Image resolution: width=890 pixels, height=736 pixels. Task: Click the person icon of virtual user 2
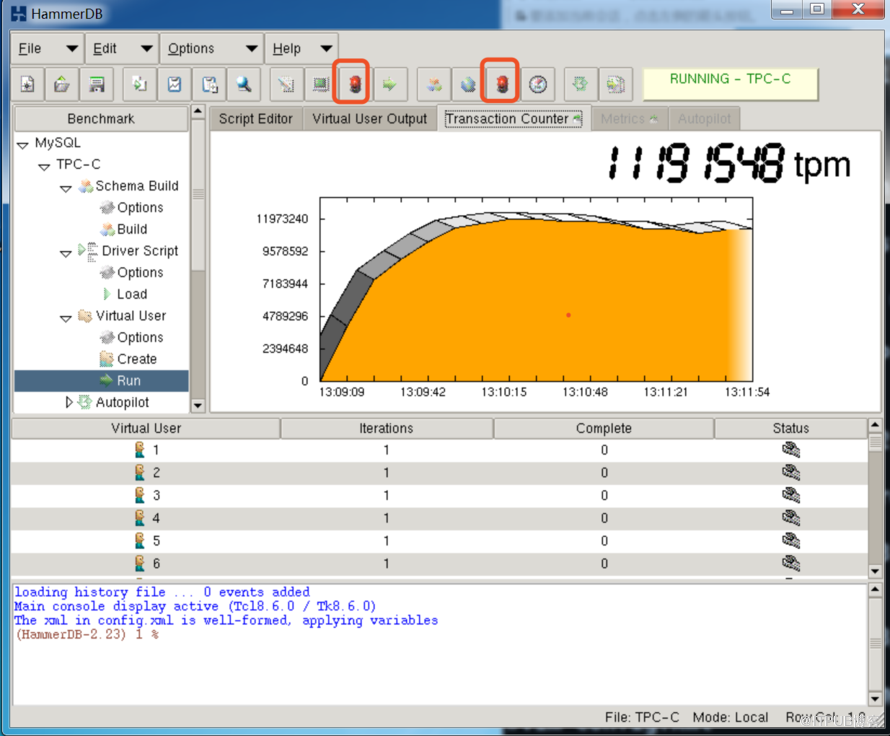click(x=140, y=473)
